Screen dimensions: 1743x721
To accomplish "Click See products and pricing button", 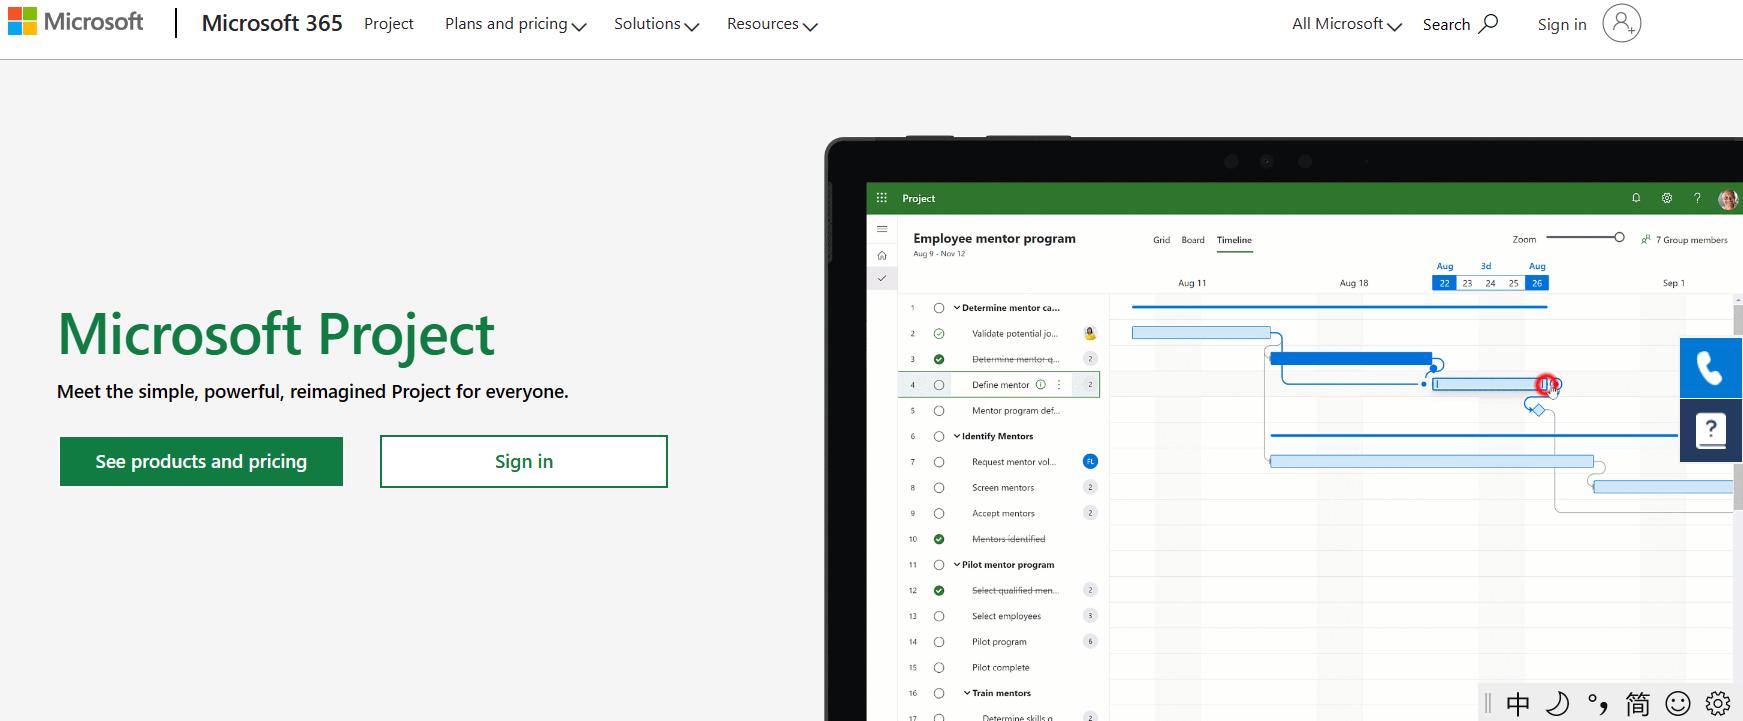I will [201, 461].
